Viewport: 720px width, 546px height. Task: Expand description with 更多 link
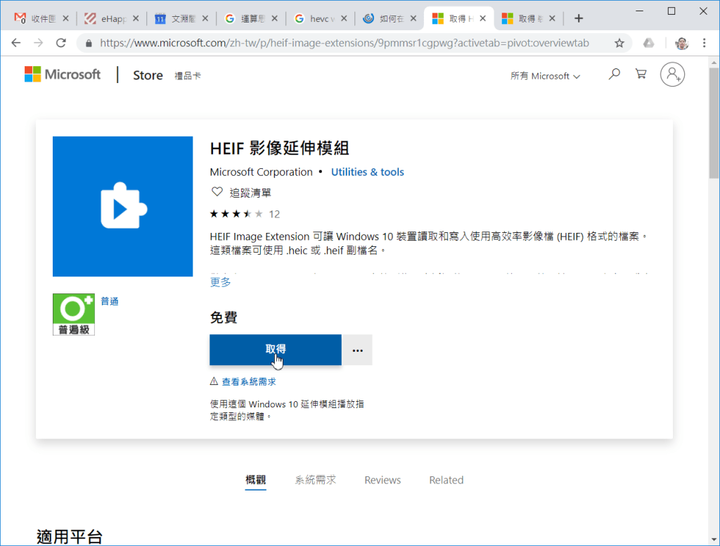click(220, 282)
